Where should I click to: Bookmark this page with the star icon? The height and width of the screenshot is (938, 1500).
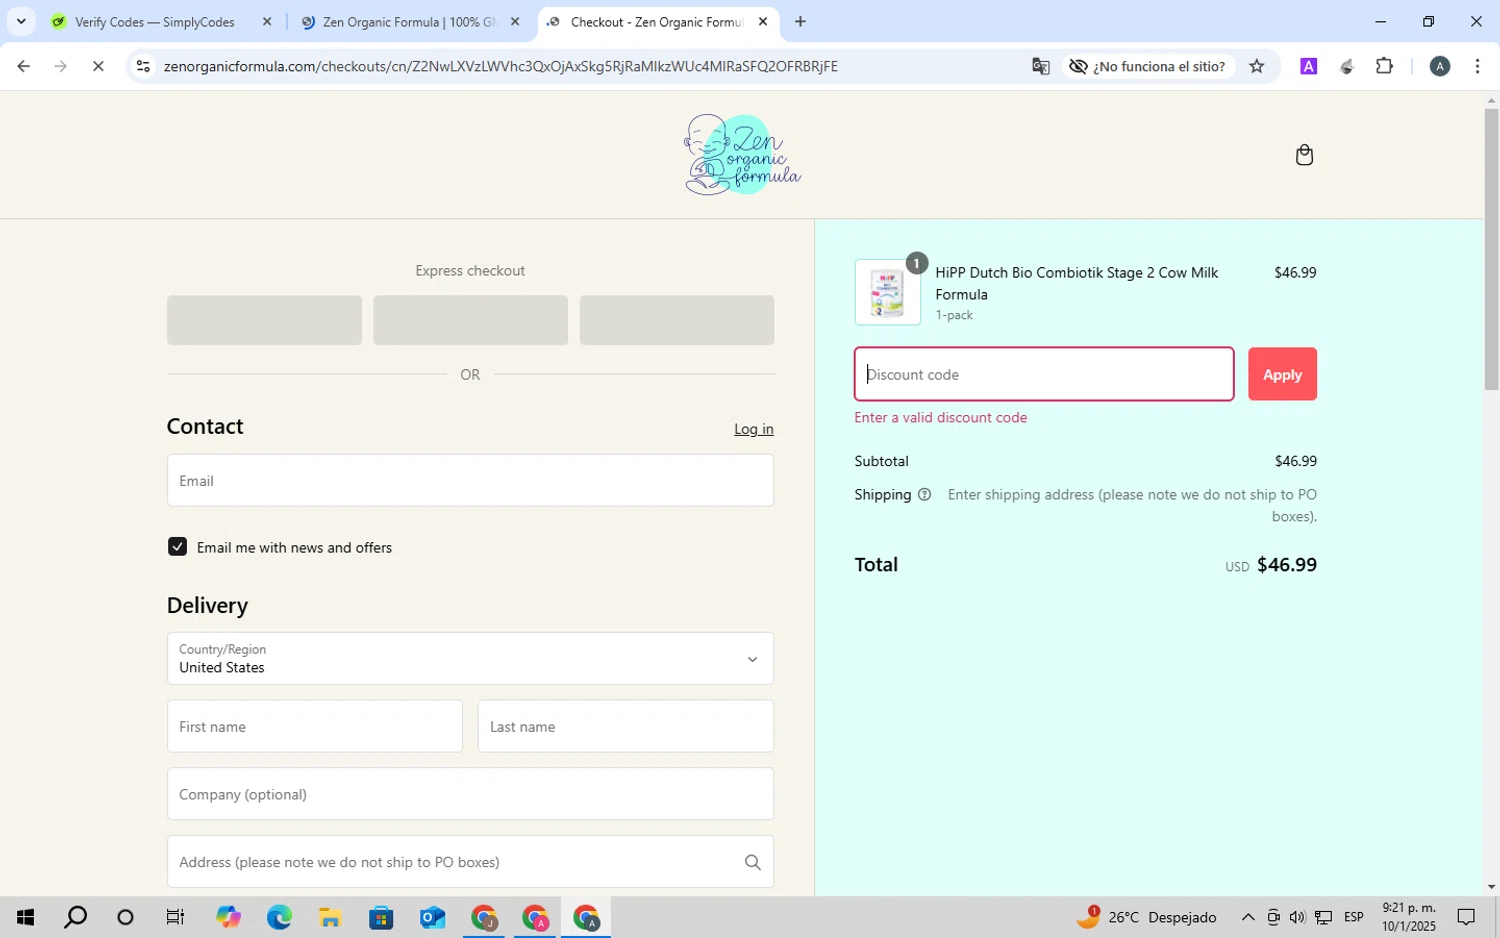pos(1257,66)
